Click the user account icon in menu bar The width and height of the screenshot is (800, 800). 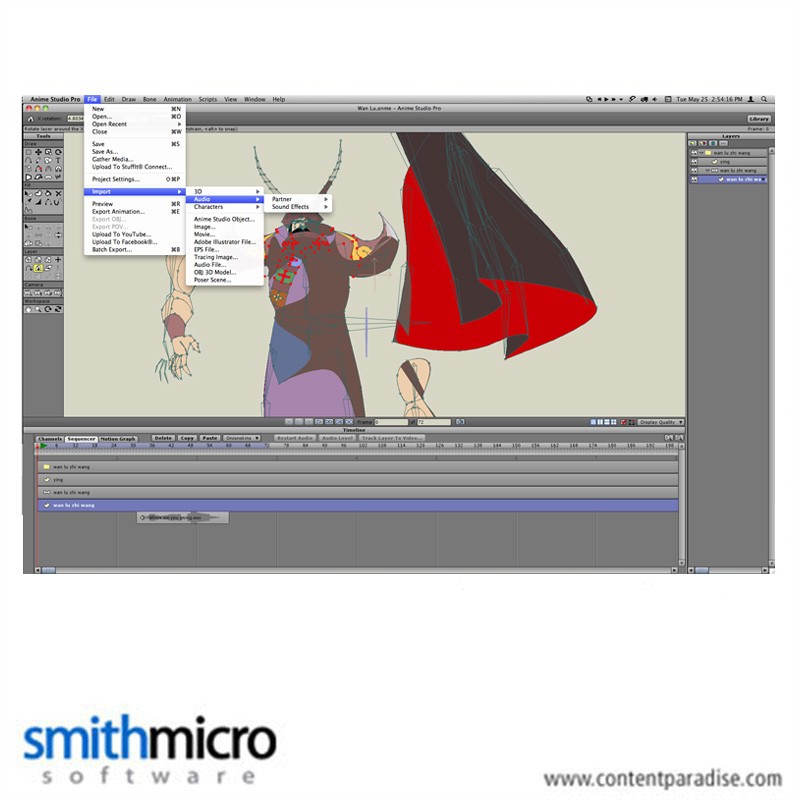tap(751, 99)
